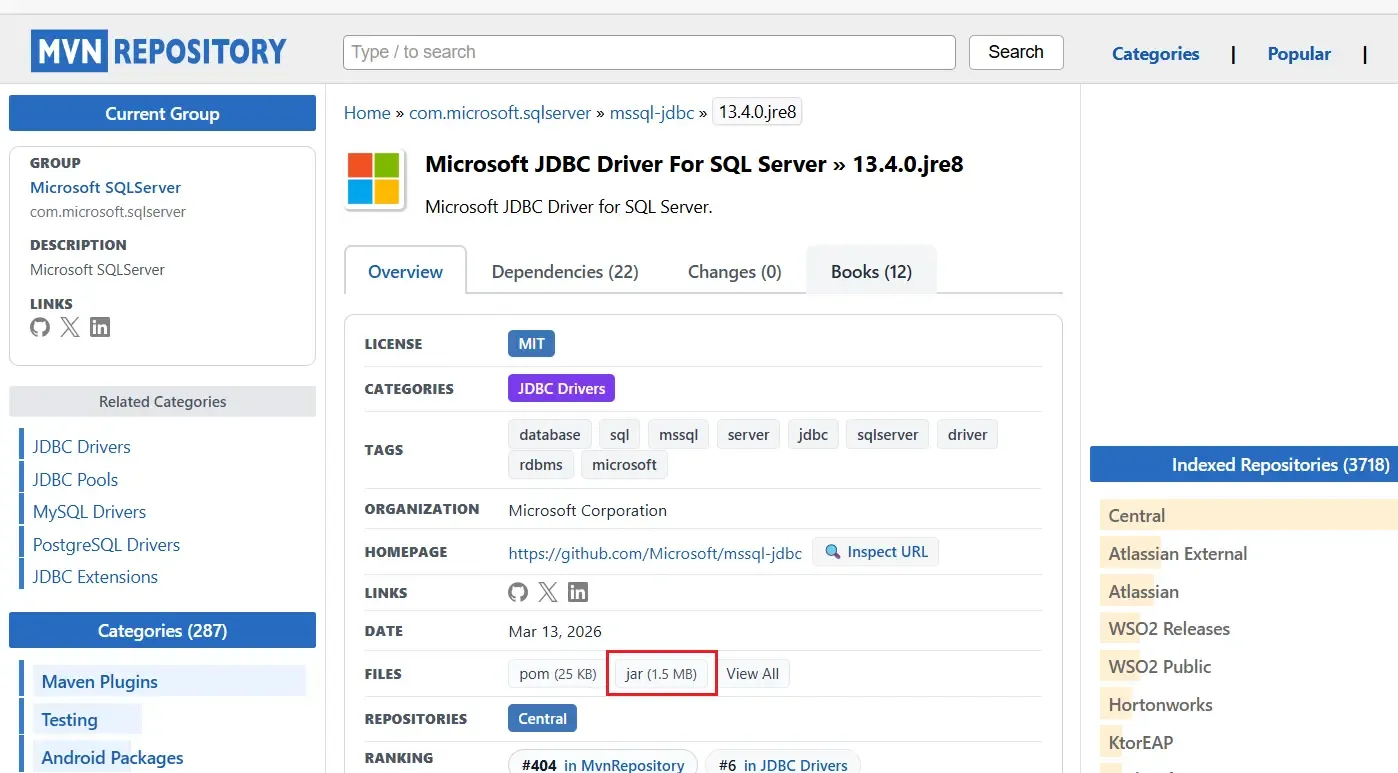Click Indexed Repositories (3718) header

[x=1244, y=464]
